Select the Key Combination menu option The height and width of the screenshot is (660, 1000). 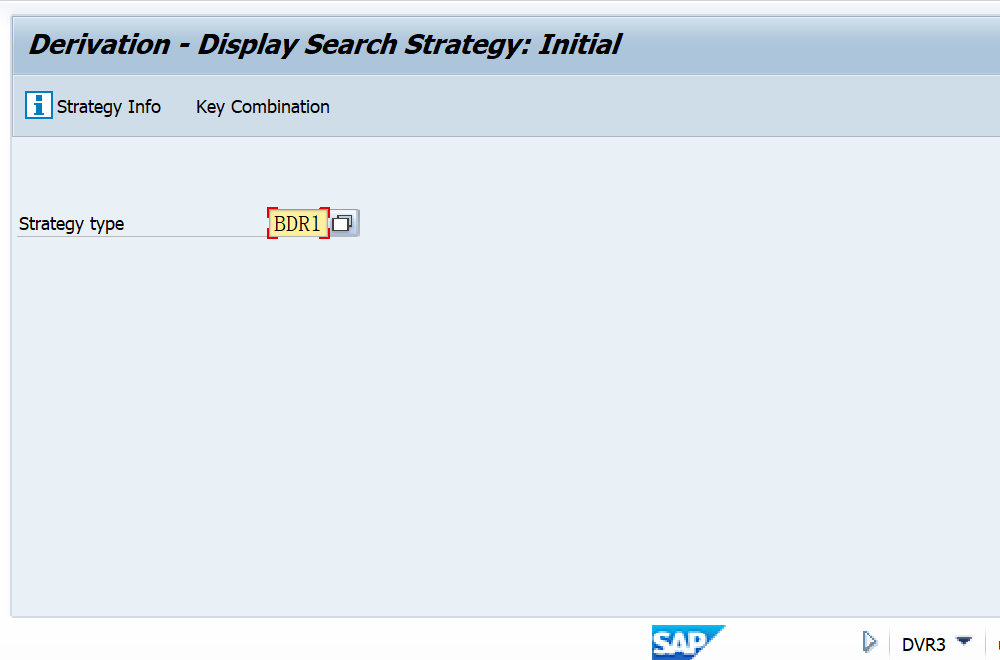point(262,106)
